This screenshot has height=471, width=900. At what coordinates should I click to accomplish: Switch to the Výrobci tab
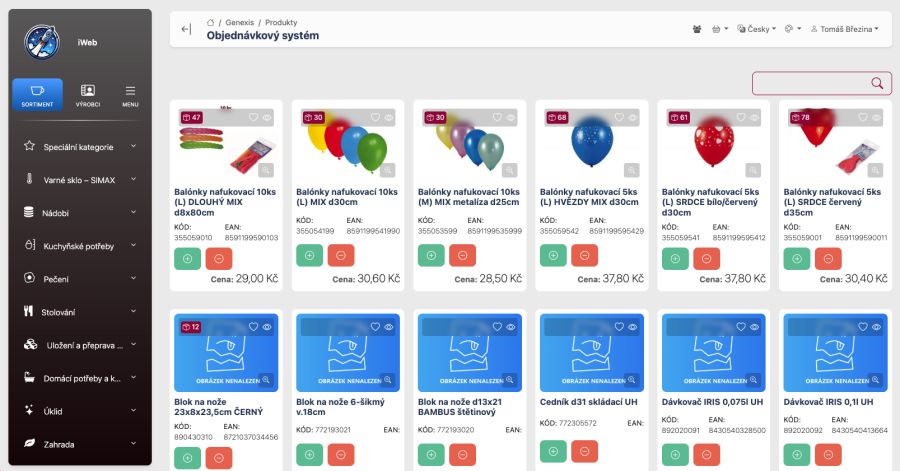88,95
